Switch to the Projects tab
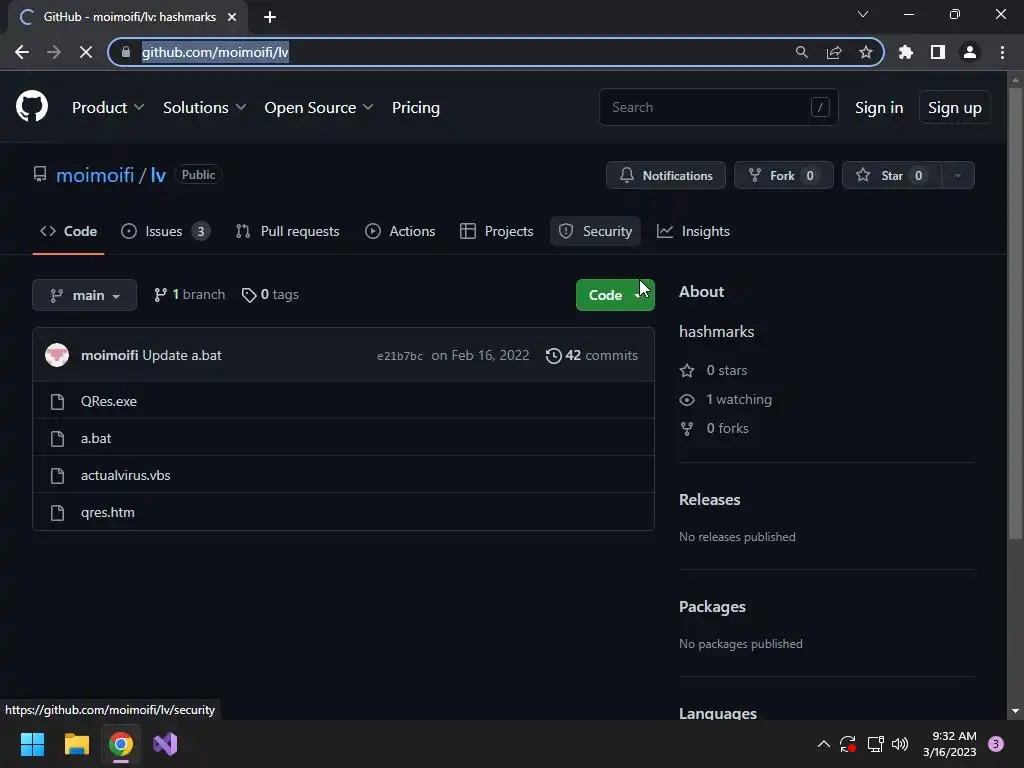This screenshot has width=1024, height=768. [496, 231]
